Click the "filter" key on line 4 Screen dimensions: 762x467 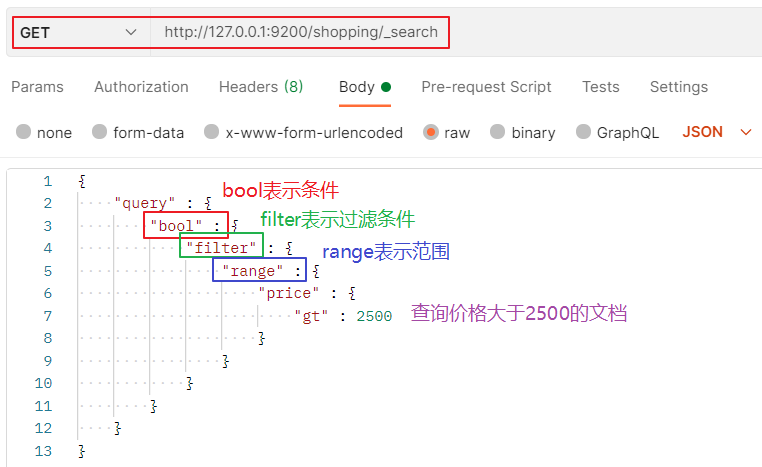pyautogui.click(x=221, y=248)
